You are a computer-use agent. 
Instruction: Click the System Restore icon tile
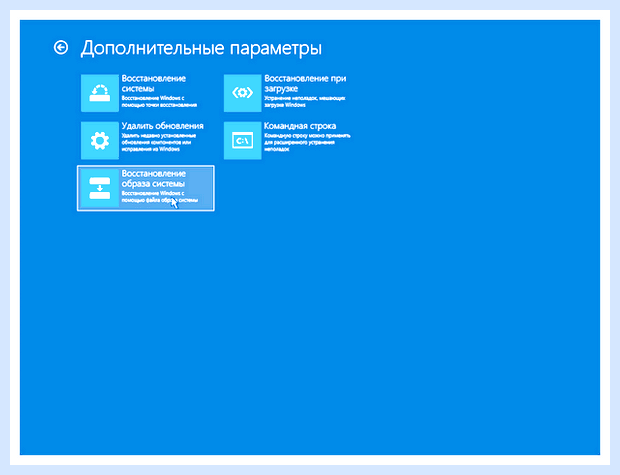100,93
